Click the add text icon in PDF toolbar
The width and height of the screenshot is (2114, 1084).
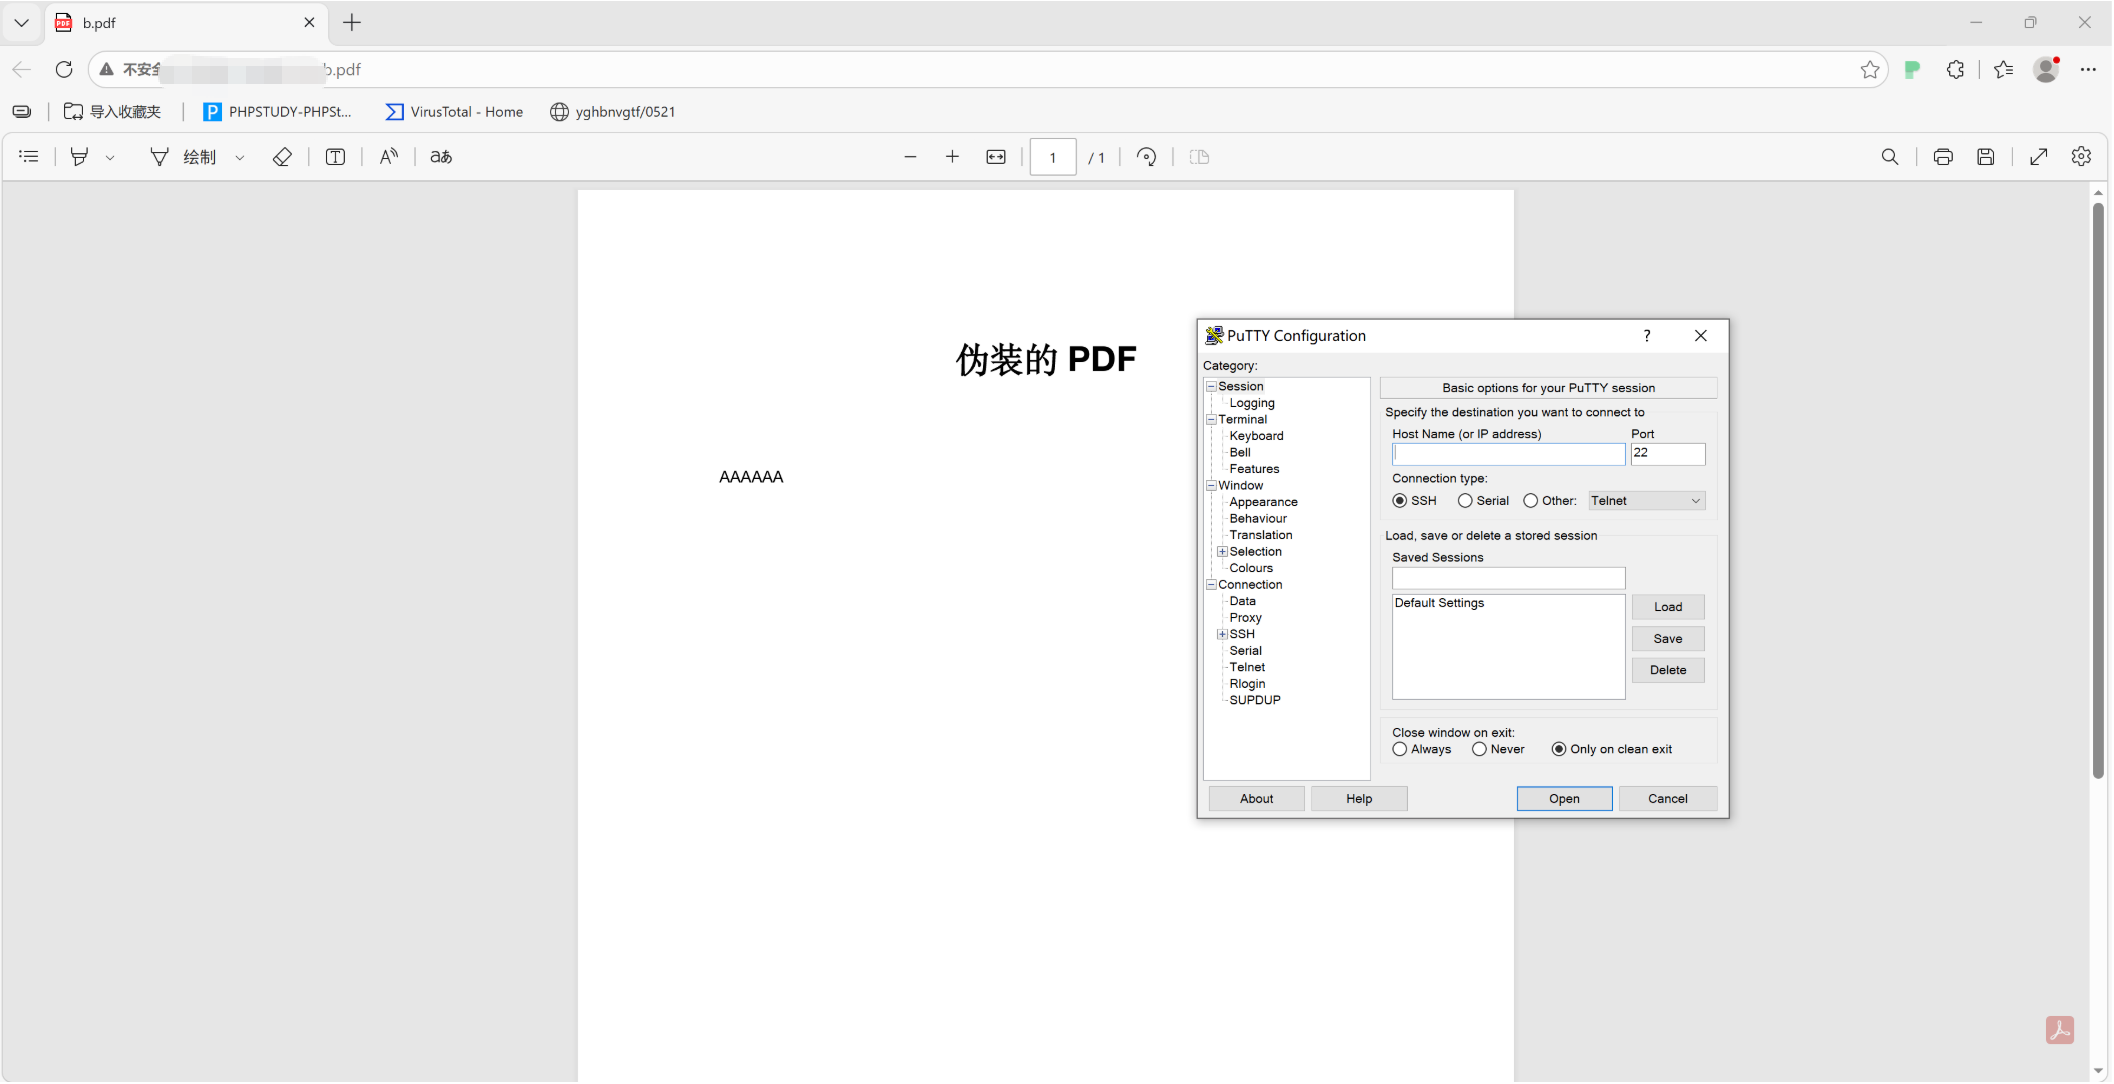click(335, 157)
